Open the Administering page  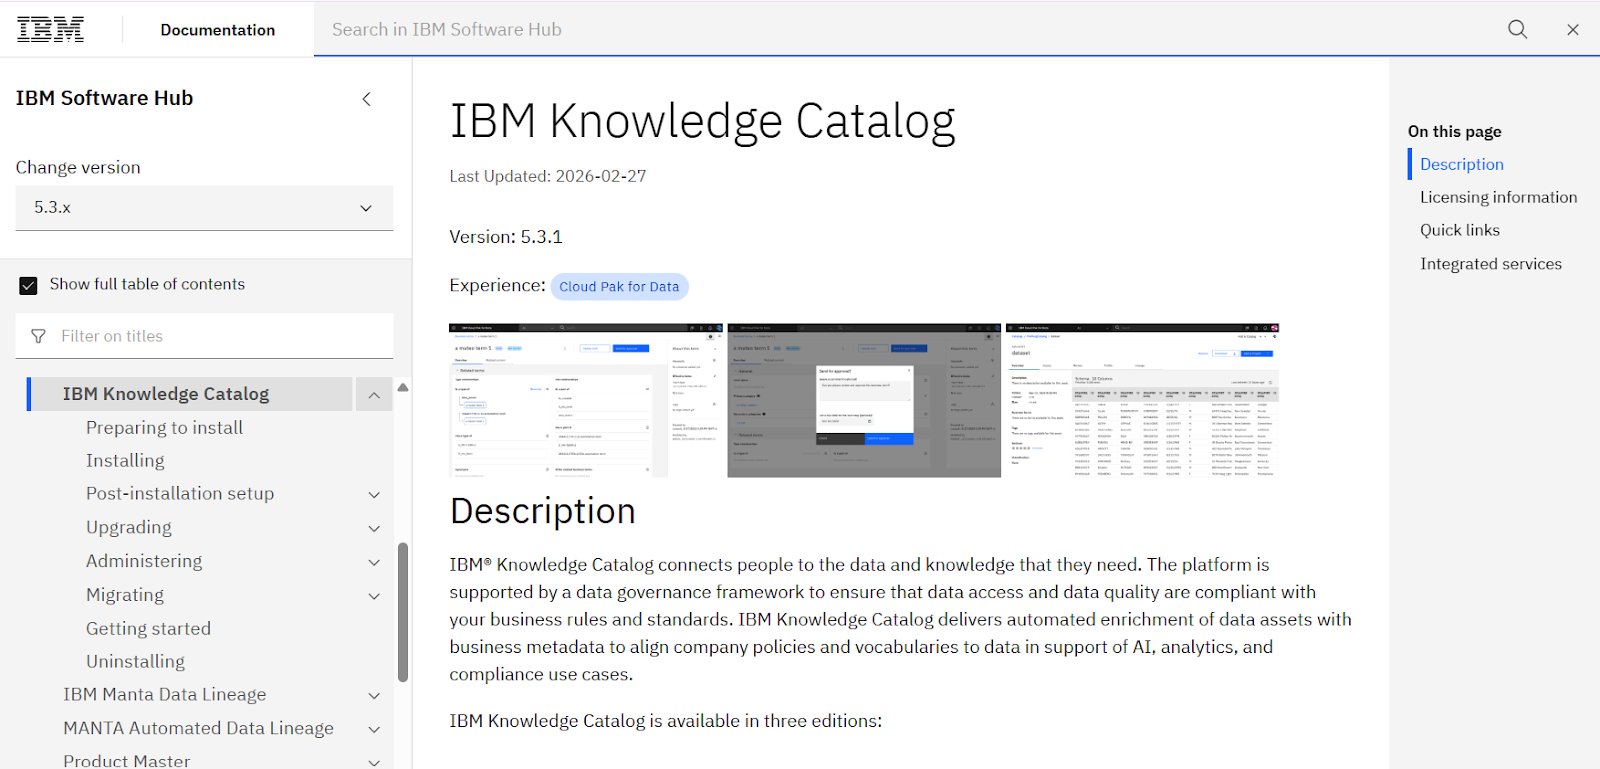click(x=144, y=561)
